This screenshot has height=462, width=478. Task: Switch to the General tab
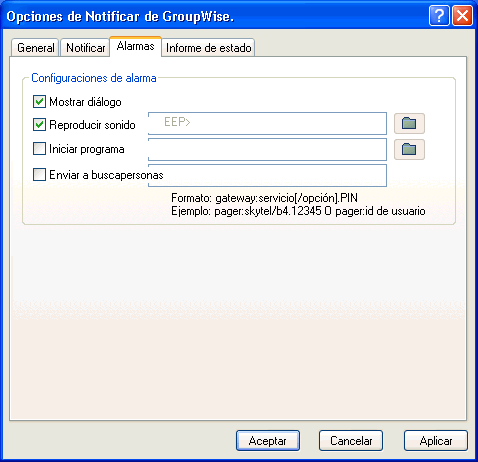click(35, 48)
